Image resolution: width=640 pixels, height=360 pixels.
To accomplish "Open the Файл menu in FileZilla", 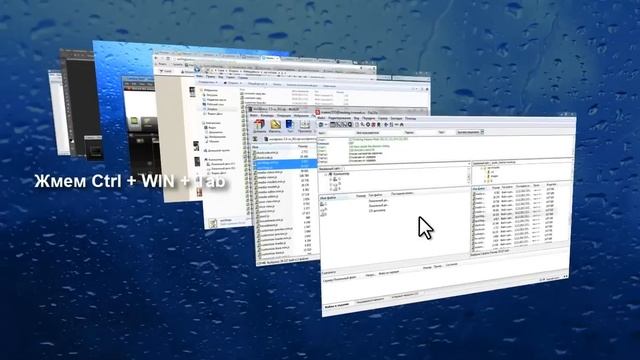I will pos(321,118).
